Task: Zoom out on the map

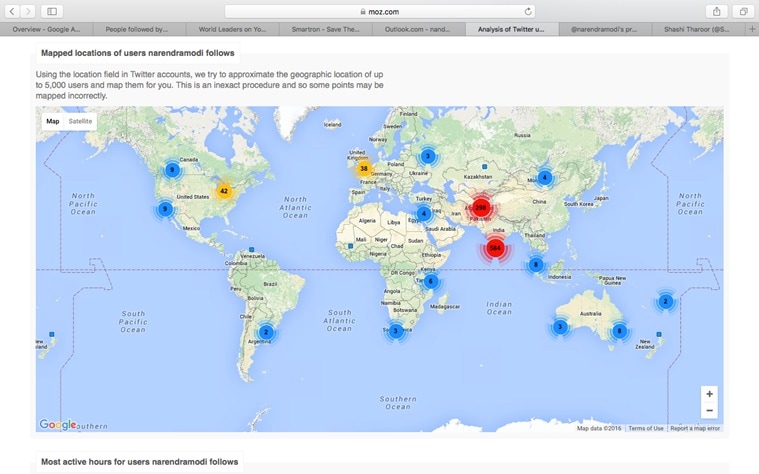Action: click(x=709, y=411)
